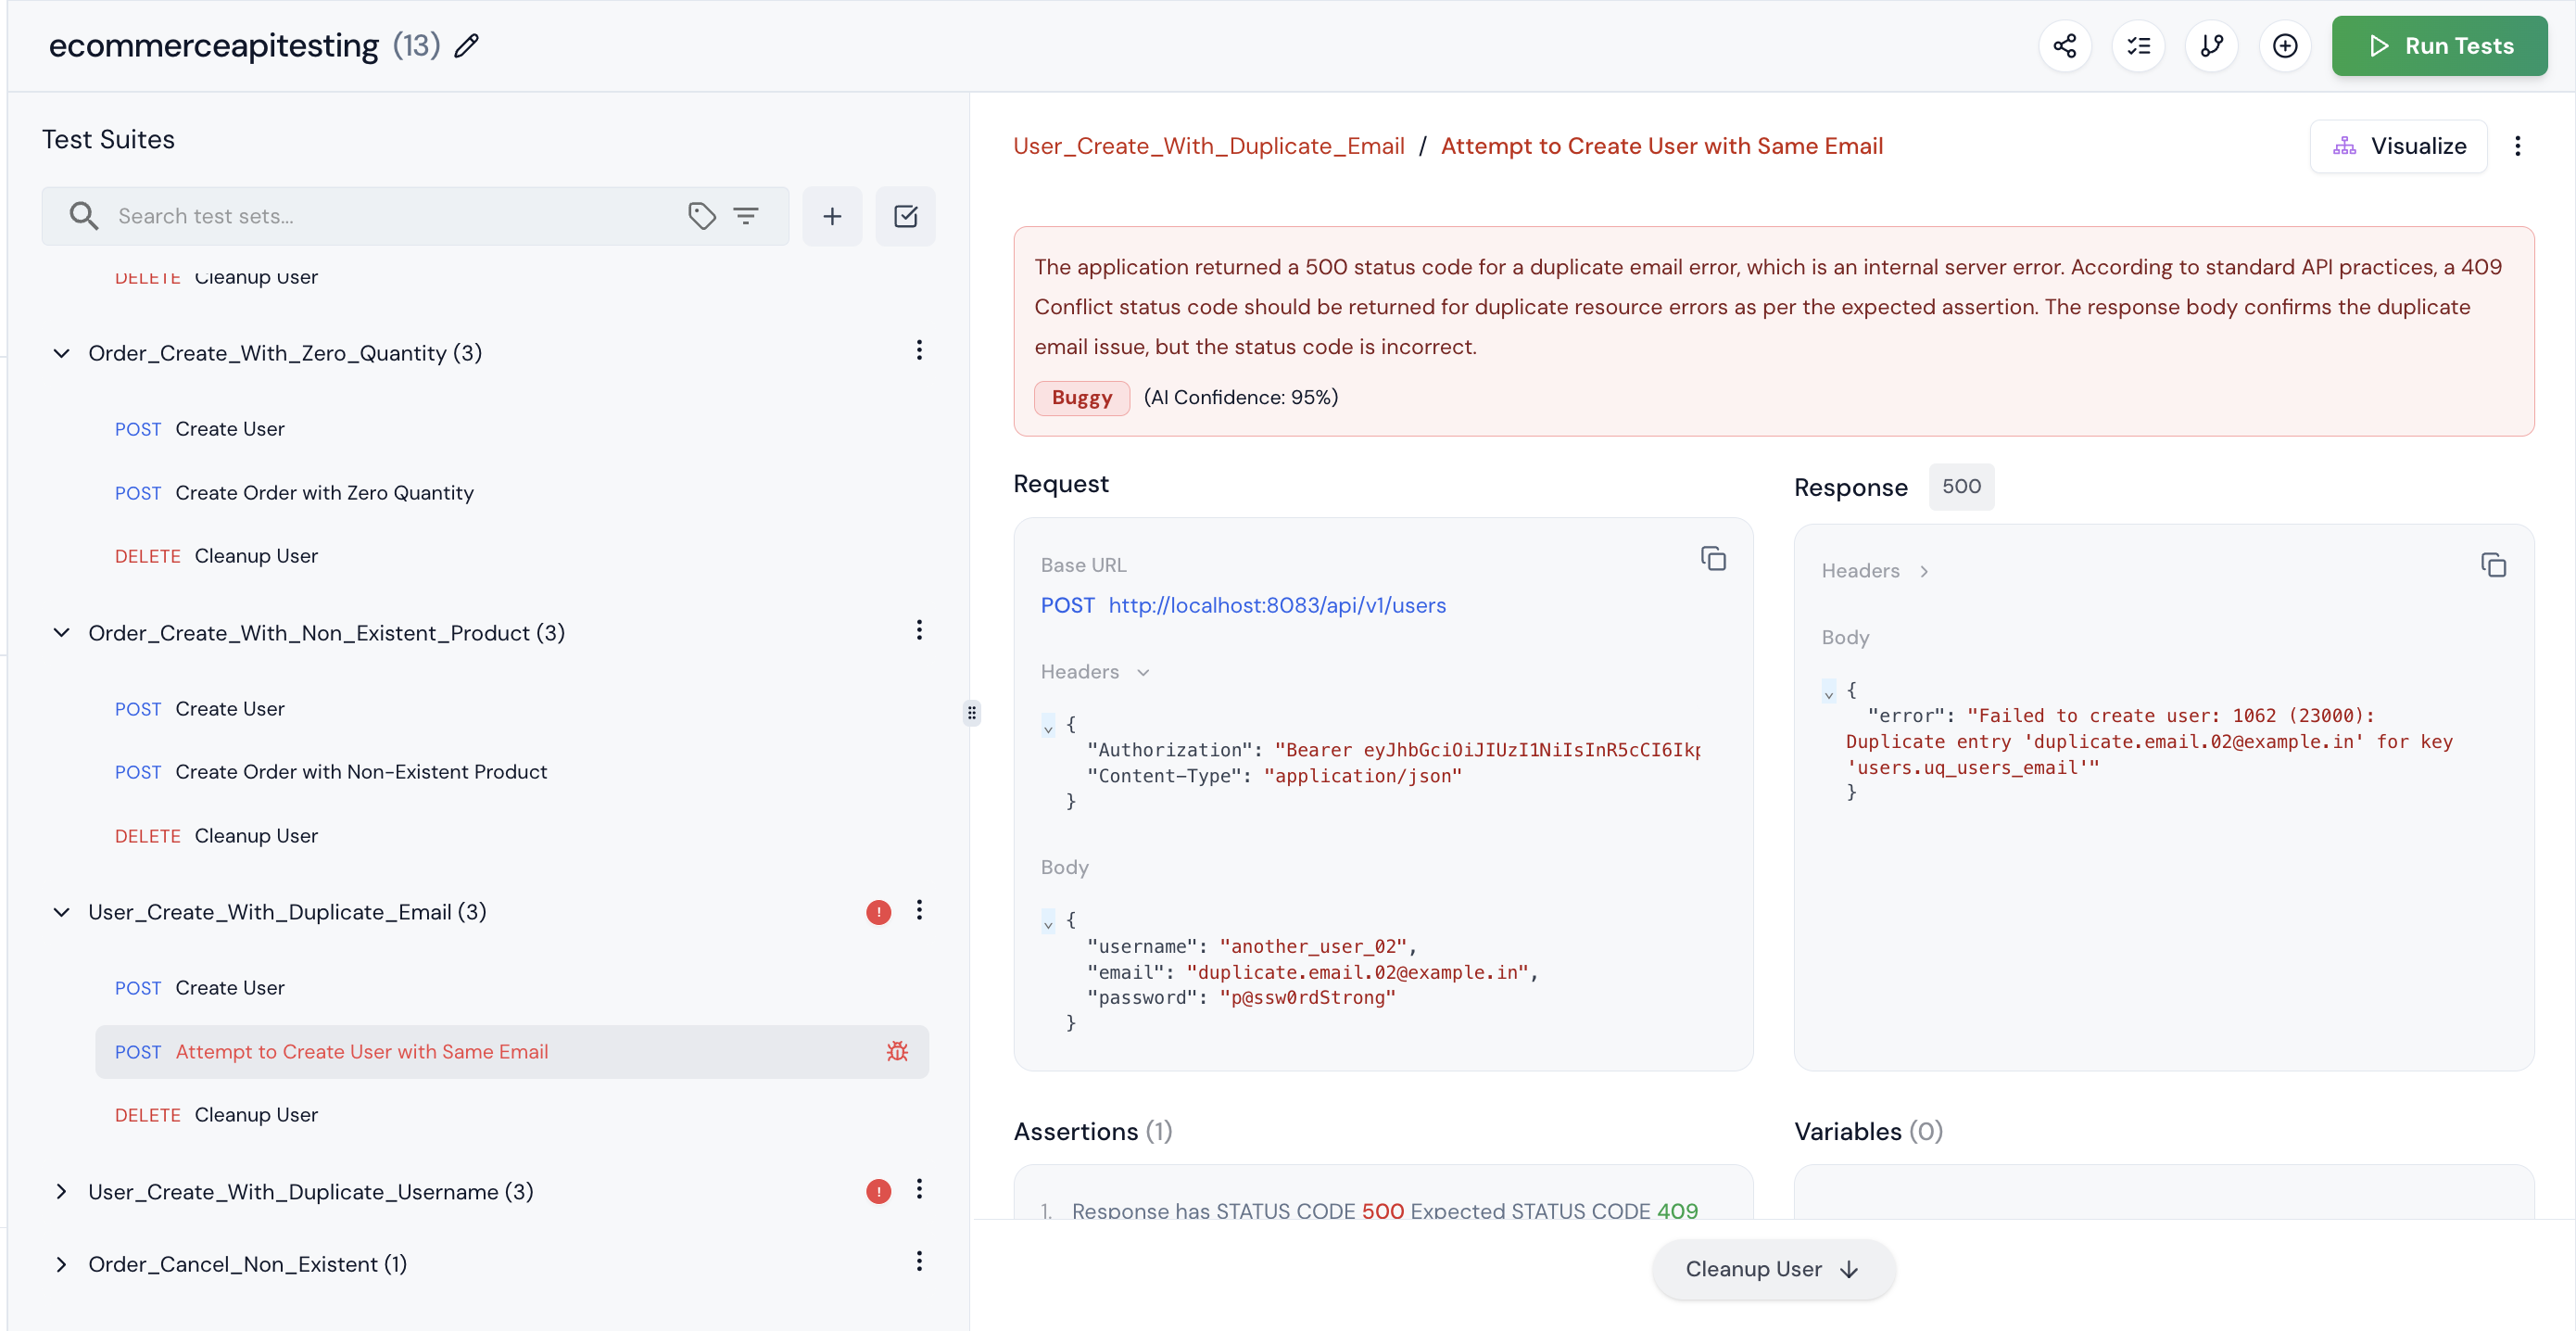Open the tag filter icon in search bar
2576x1331 pixels.
701,216
